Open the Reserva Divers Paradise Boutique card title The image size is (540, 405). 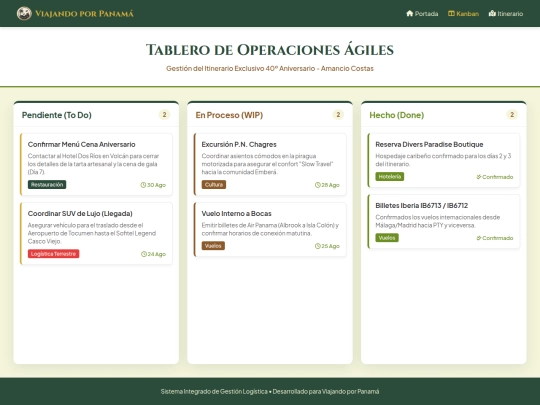[x=429, y=144]
